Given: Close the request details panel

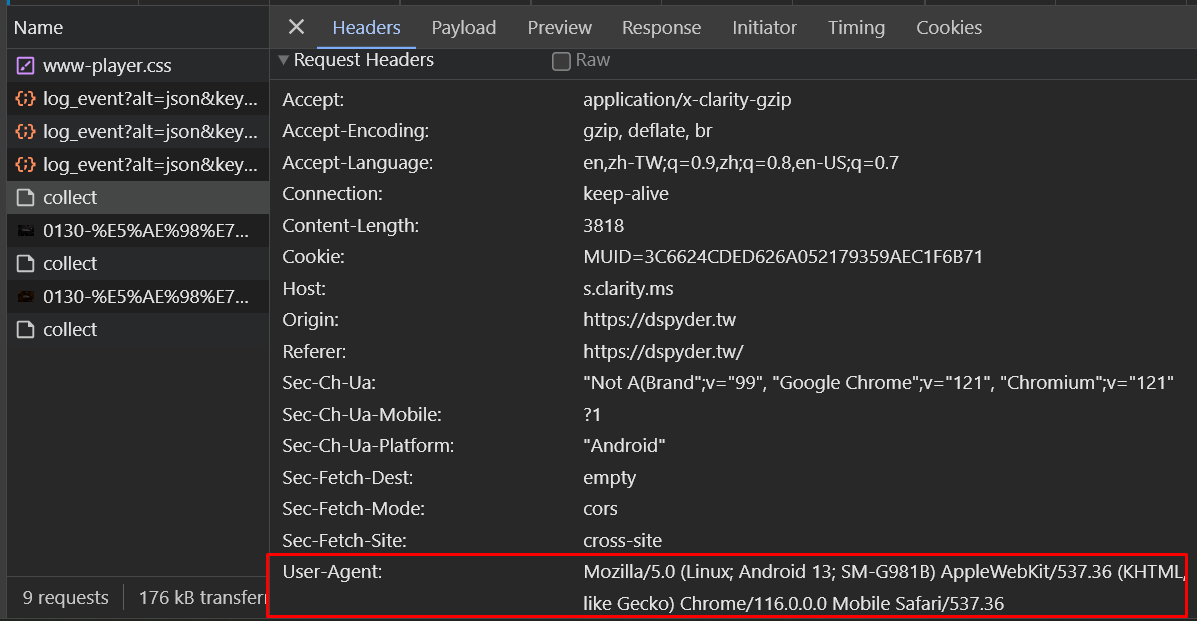Looking at the screenshot, I should coord(296,27).
